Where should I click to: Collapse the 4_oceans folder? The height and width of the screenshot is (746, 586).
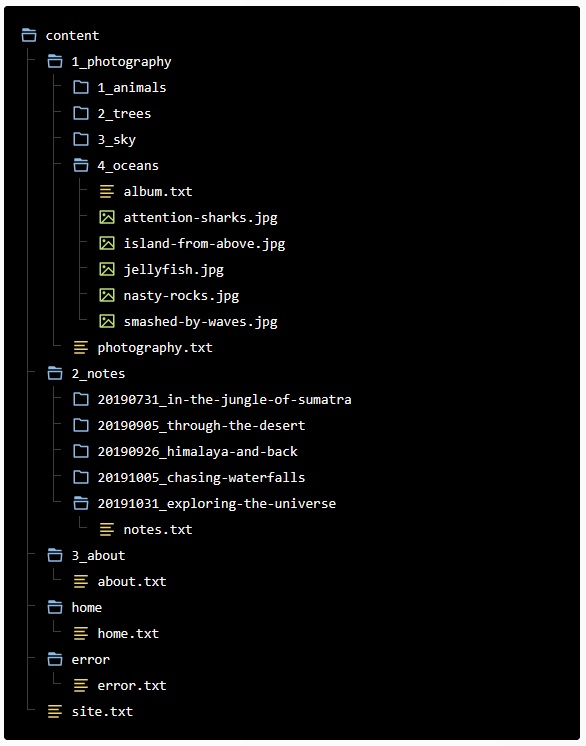coord(116,166)
